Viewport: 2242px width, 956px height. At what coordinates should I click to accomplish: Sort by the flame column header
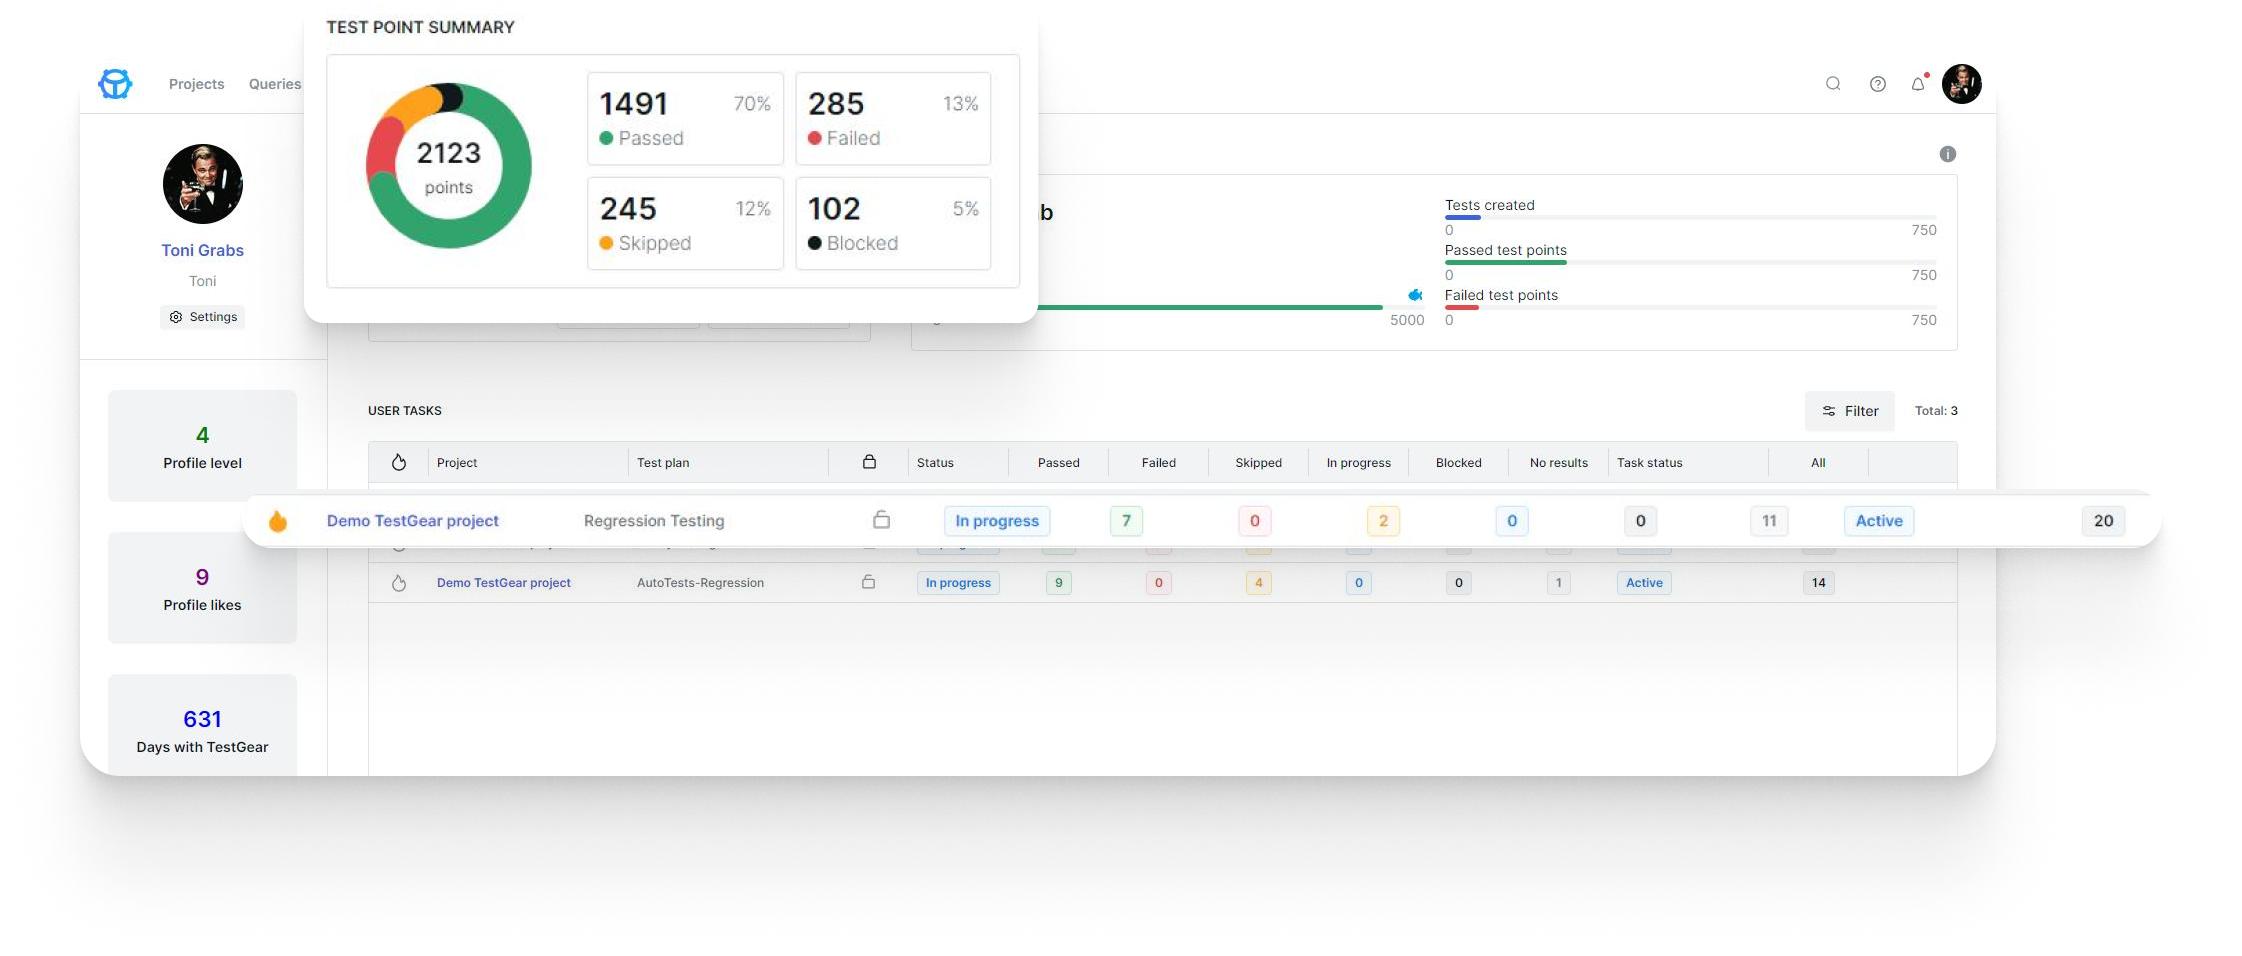pyautogui.click(x=399, y=462)
